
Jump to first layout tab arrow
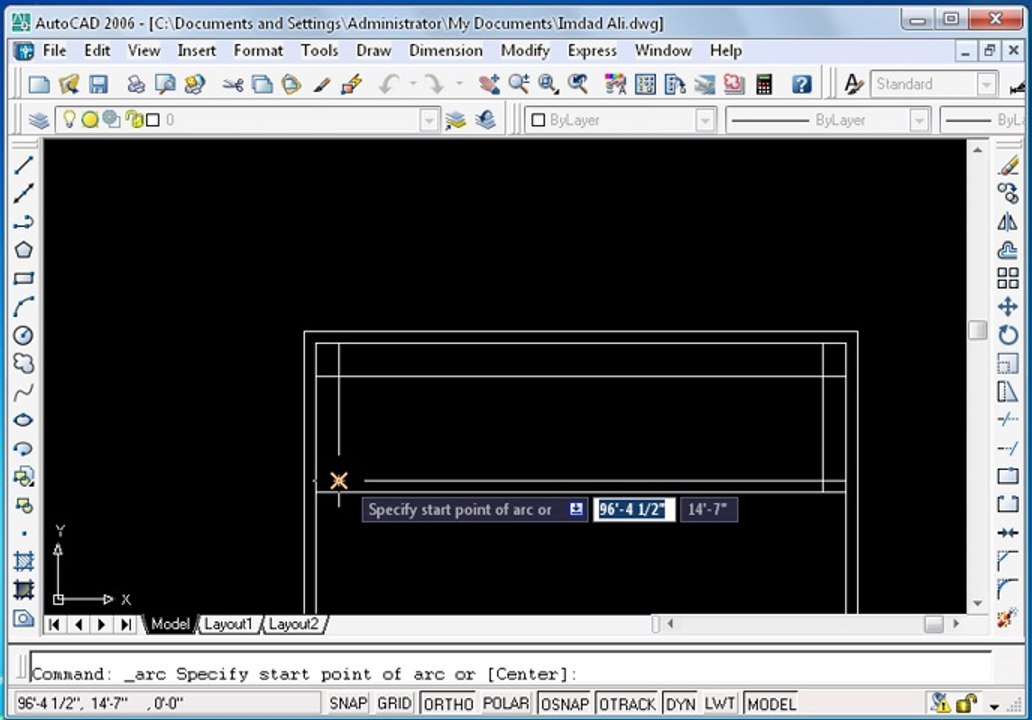point(55,624)
